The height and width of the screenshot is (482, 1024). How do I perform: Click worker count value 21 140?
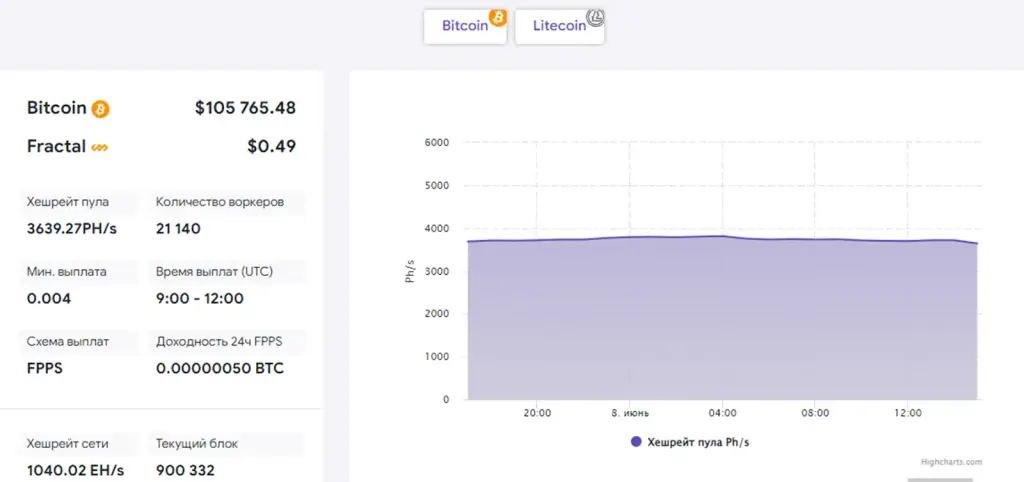(x=178, y=229)
